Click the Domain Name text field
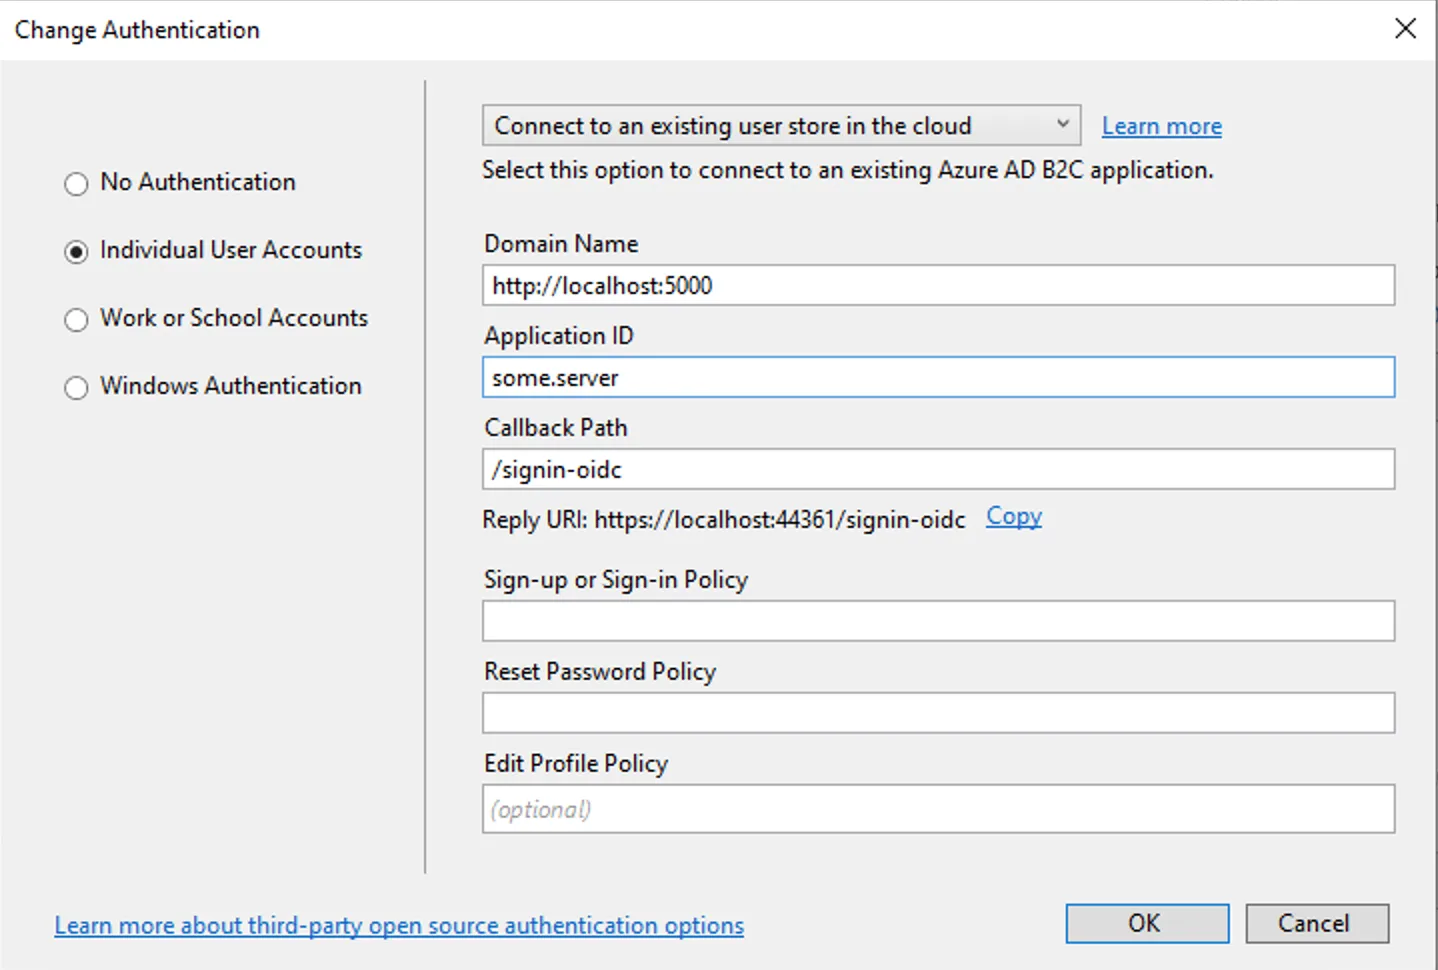1438x970 pixels. [937, 286]
